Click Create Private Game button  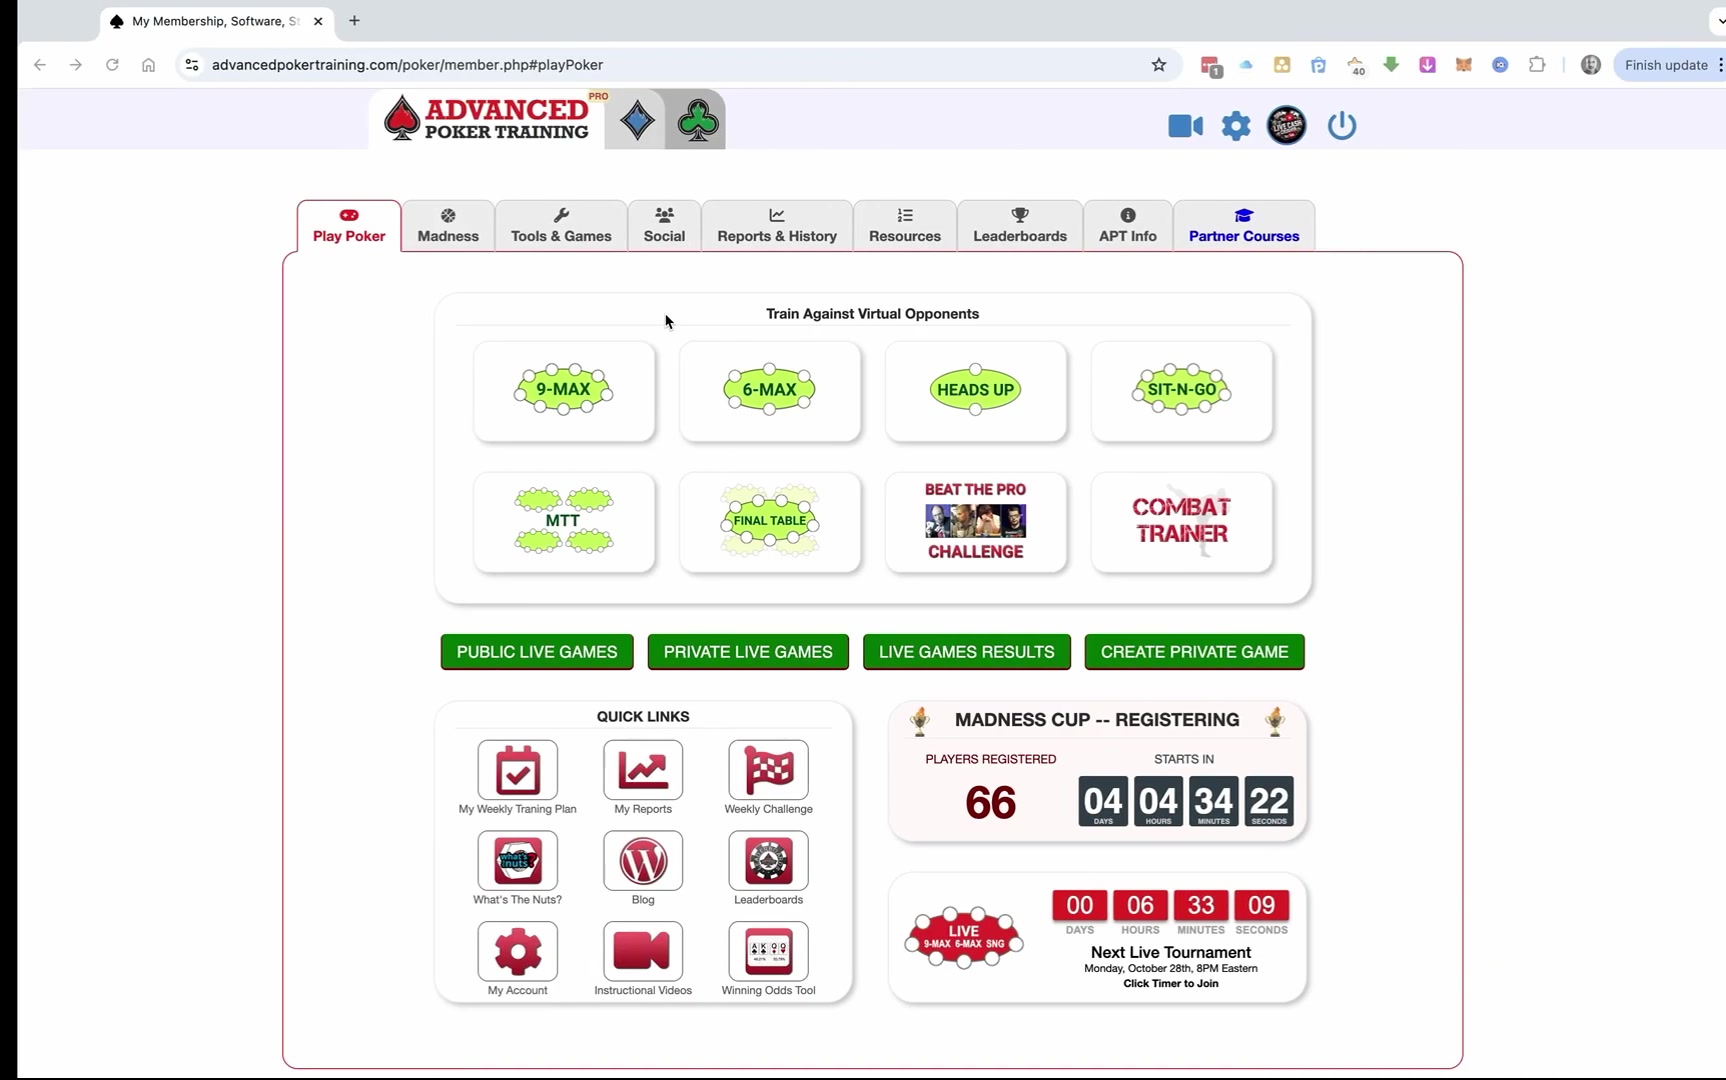point(1195,652)
